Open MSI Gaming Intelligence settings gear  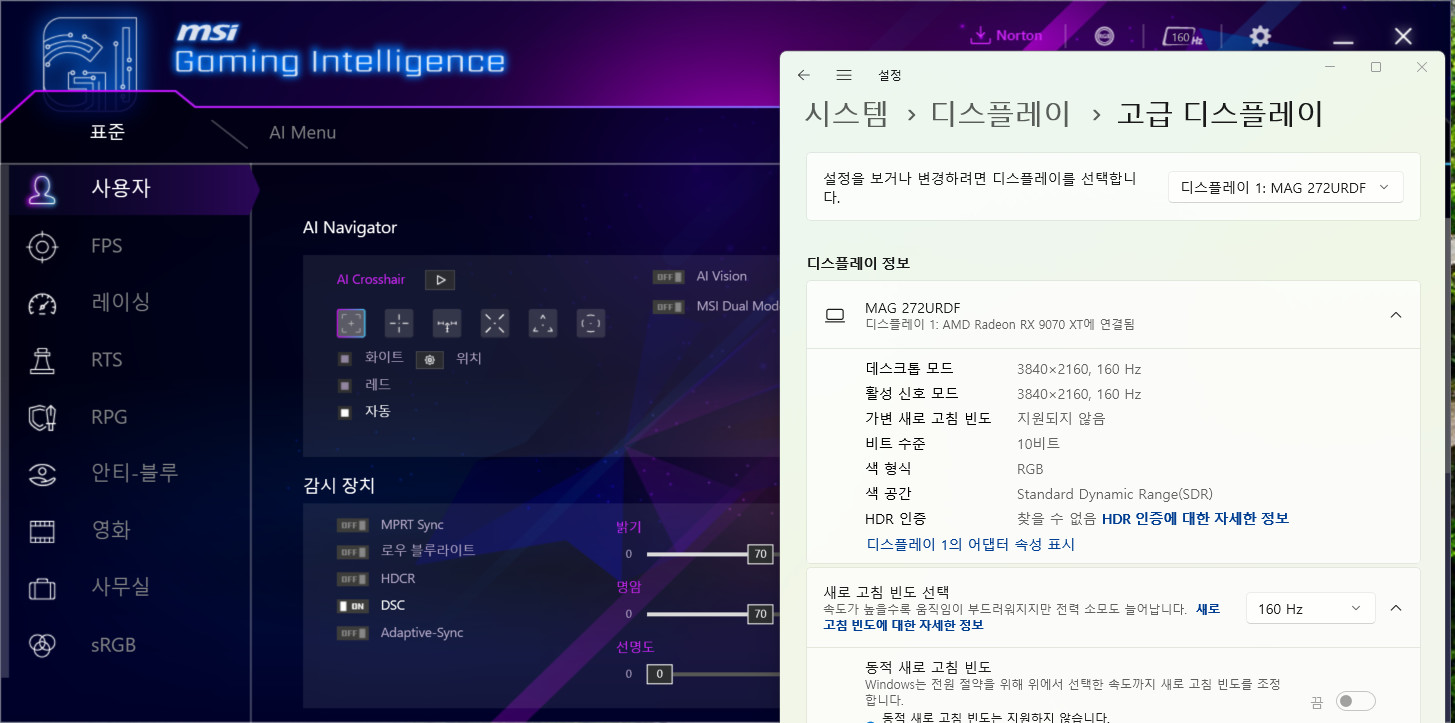click(x=1260, y=36)
